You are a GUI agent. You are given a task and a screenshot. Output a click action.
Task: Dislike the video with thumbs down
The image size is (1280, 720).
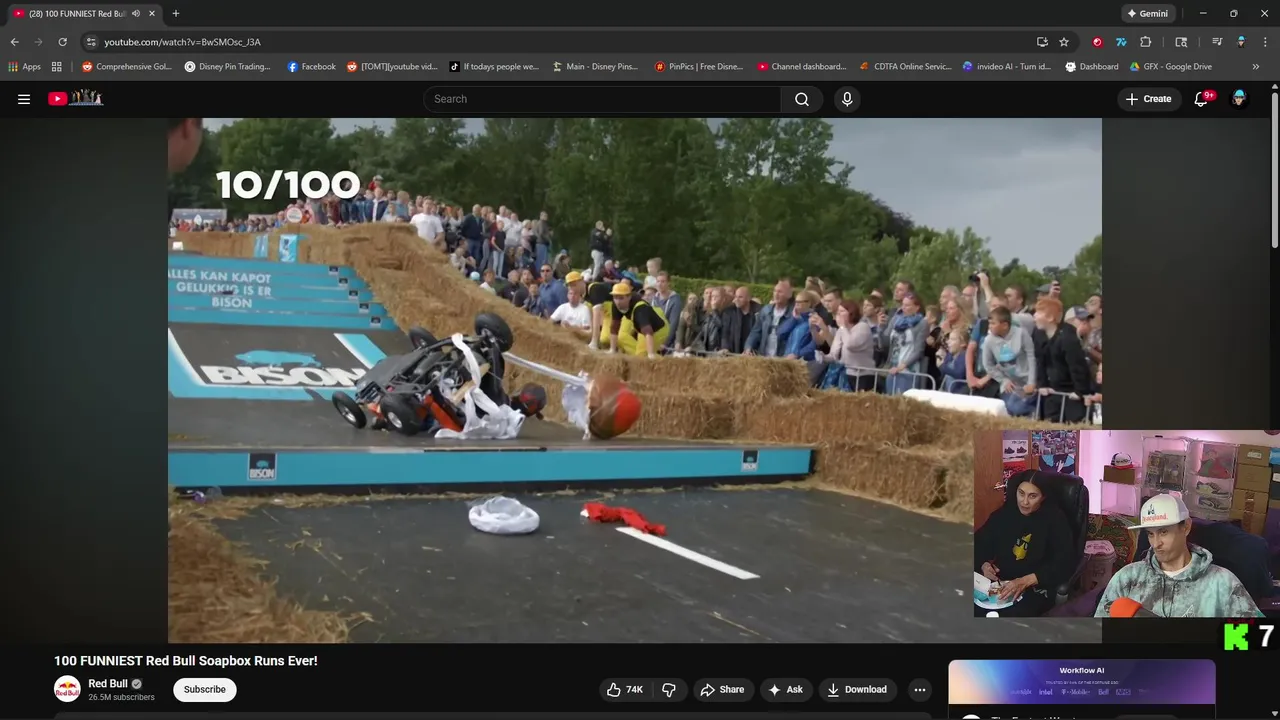click(669, 689)
